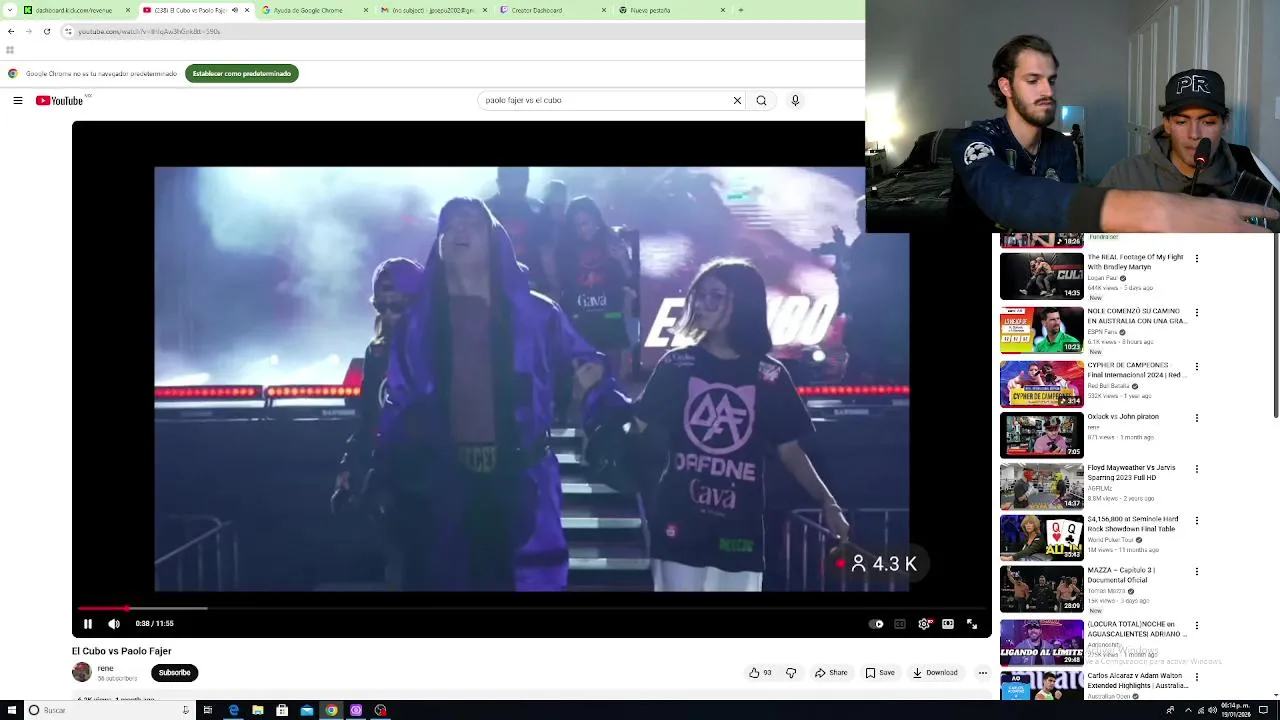
Task: Enter full screen mode
Action: (x=972, y=624)
